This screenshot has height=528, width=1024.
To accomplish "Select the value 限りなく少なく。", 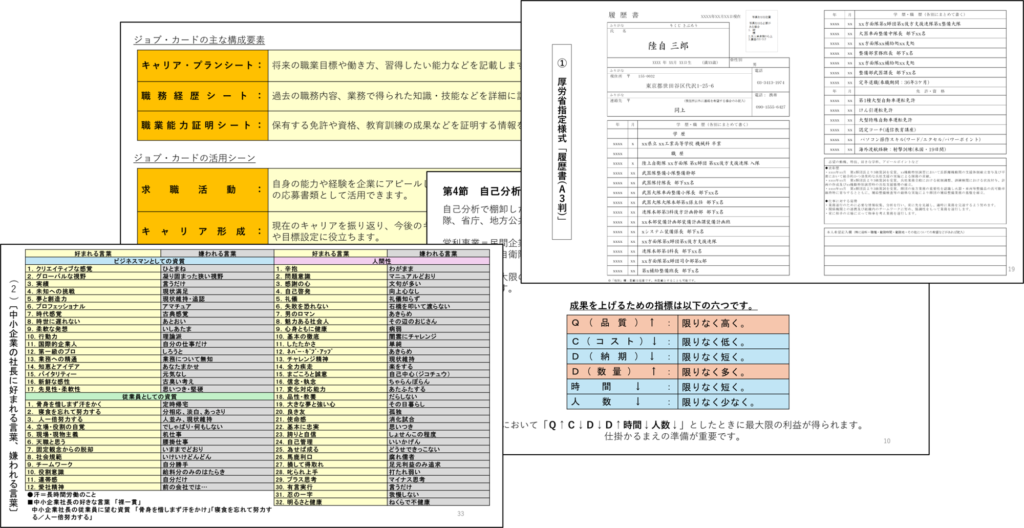I will click(719, 402).
